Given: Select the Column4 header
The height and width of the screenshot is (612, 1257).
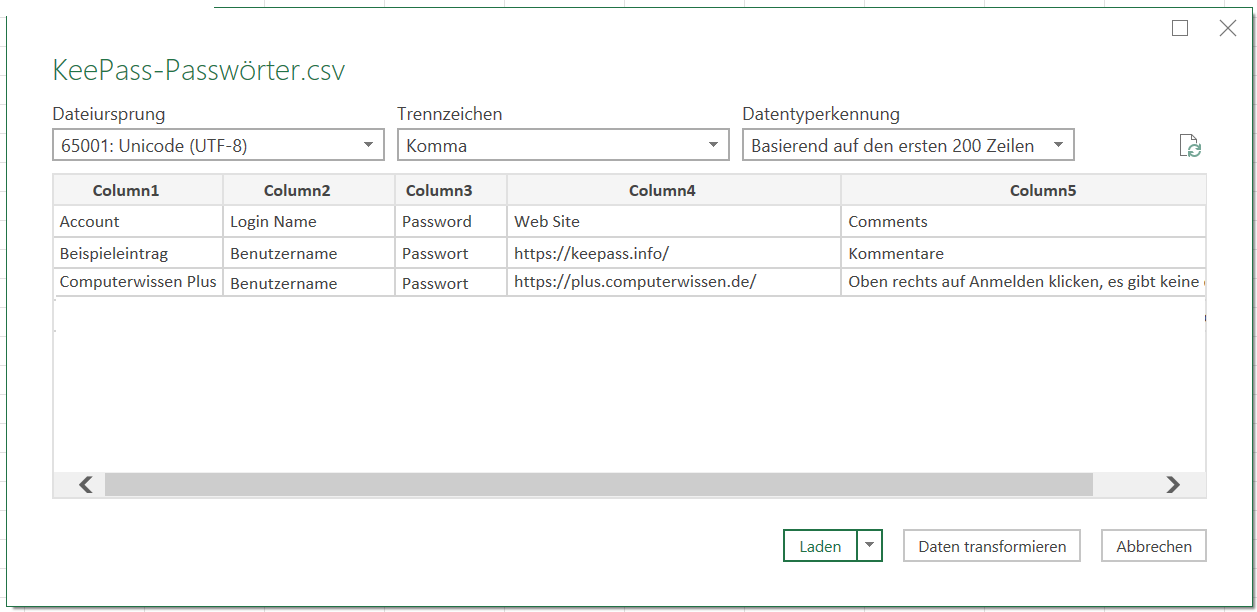Looking at the screenshot, I should tap(662, 190).
